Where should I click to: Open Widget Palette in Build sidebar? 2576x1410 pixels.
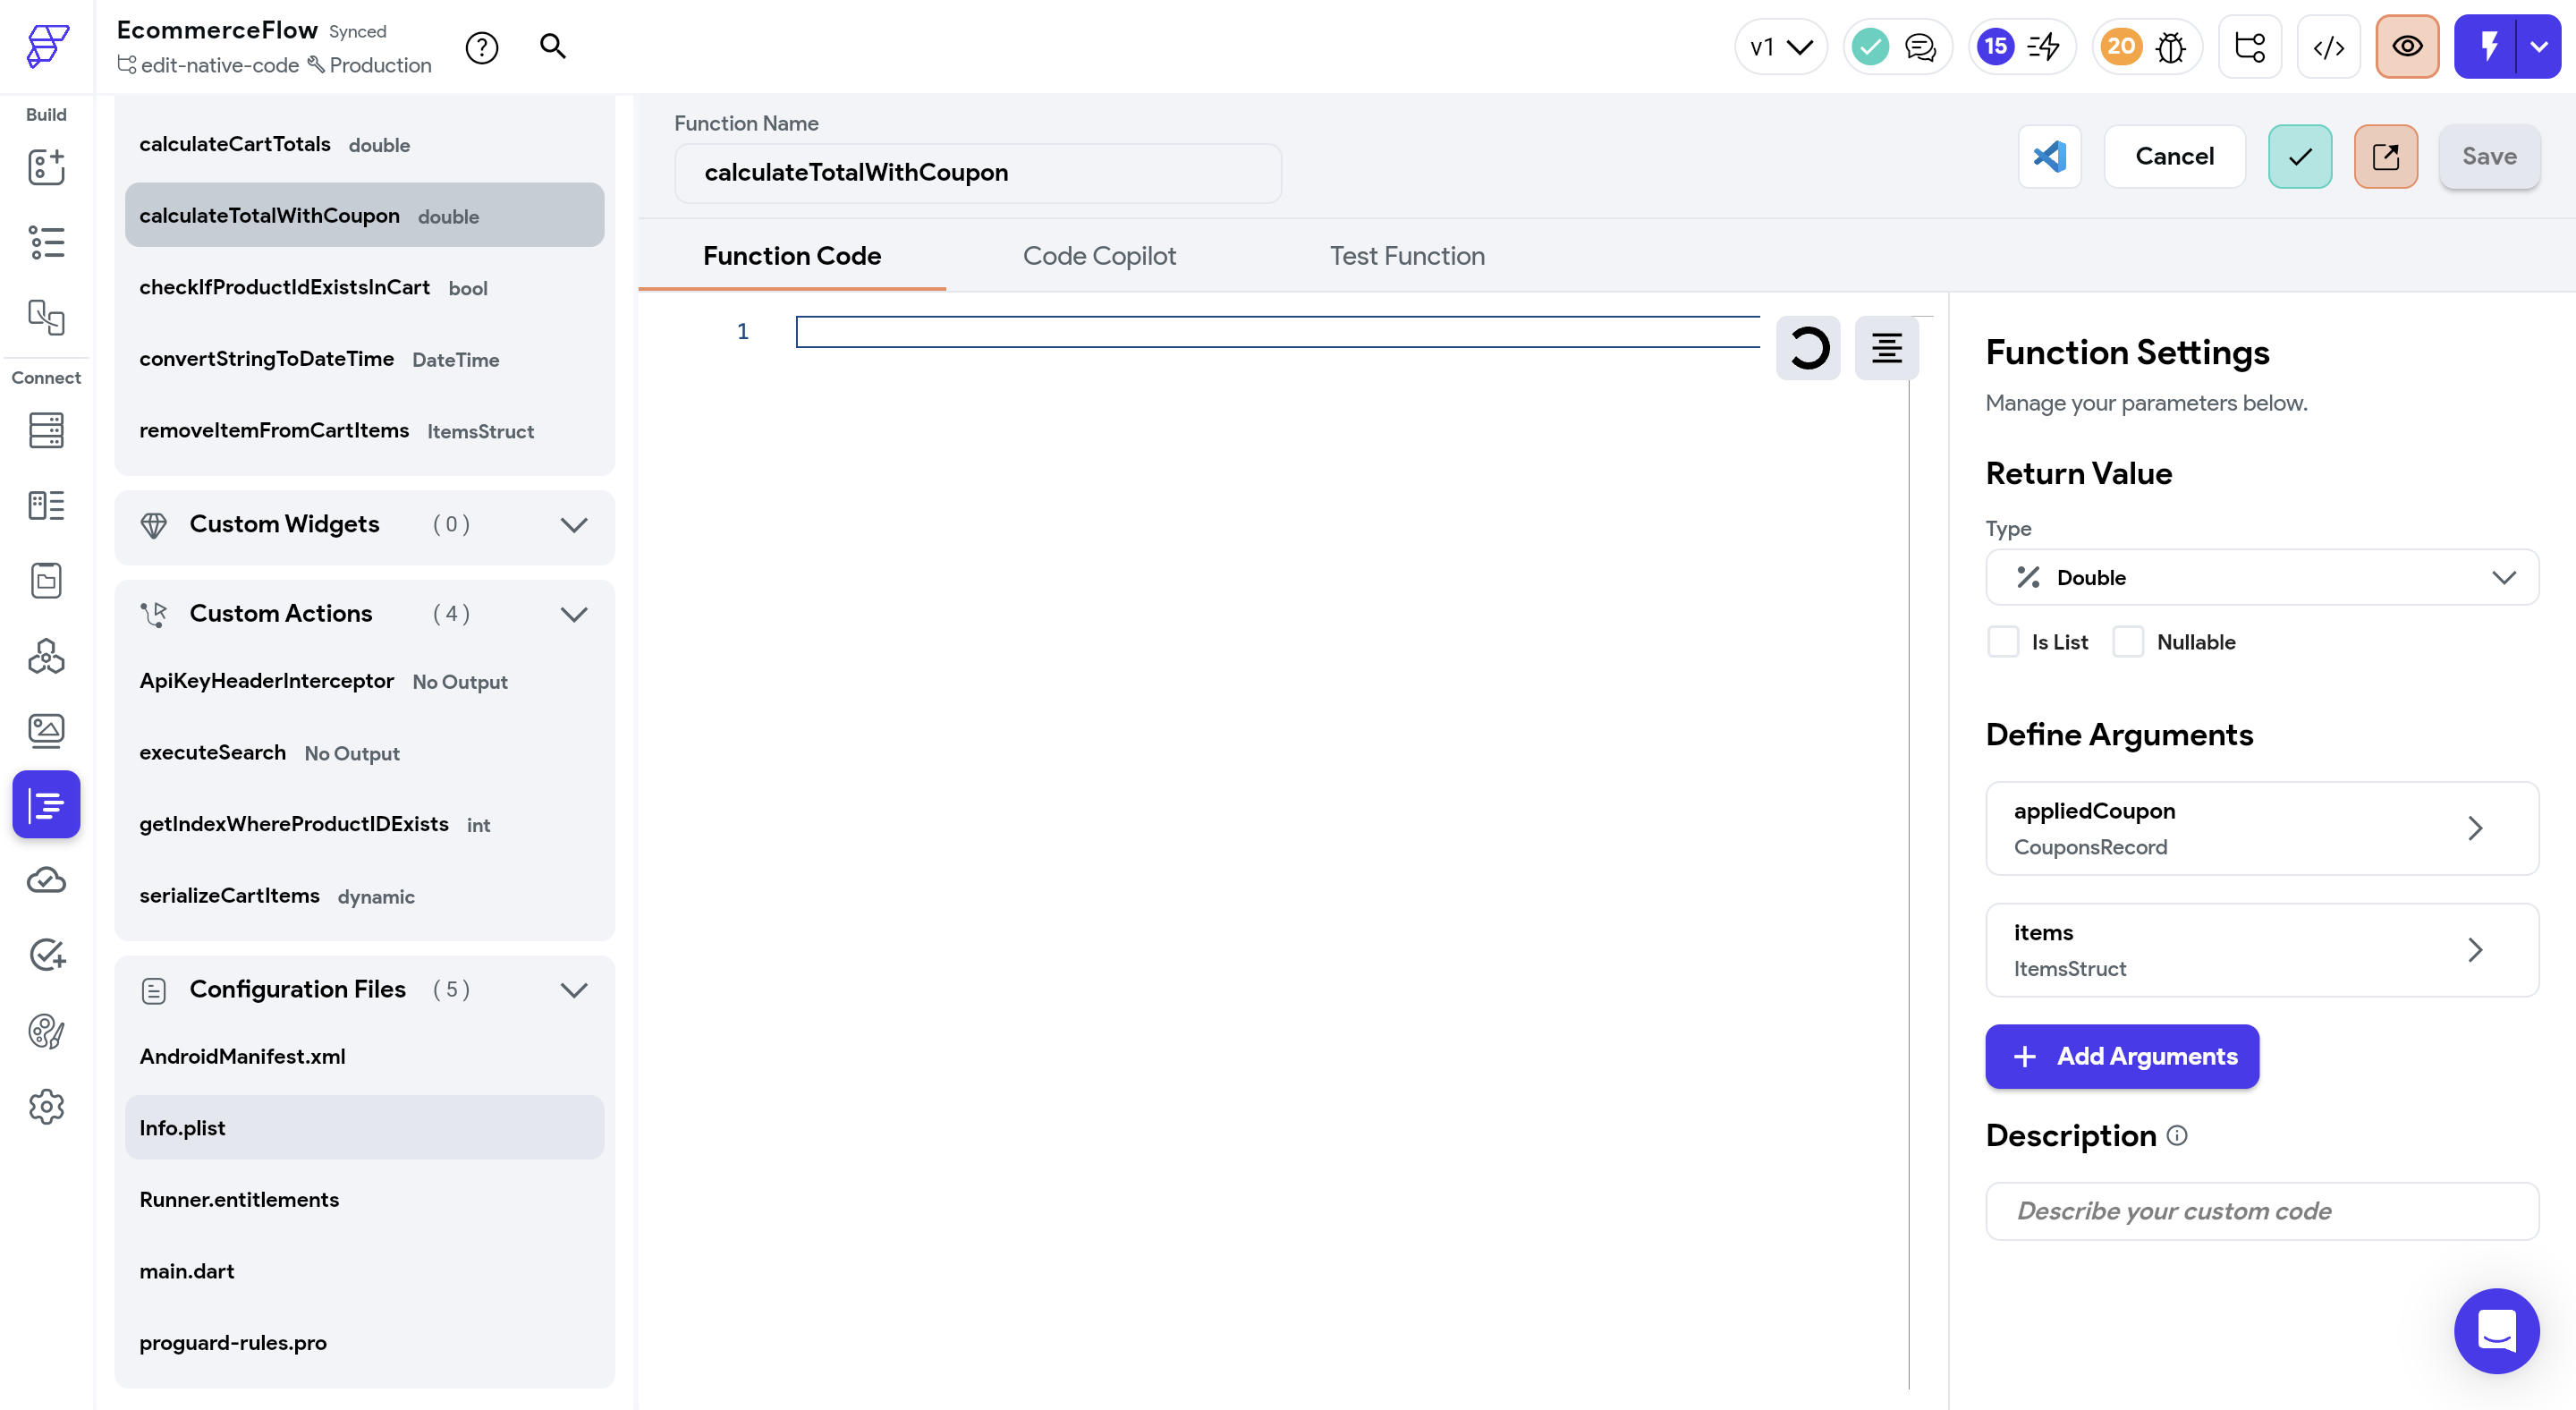pos(46,167)
